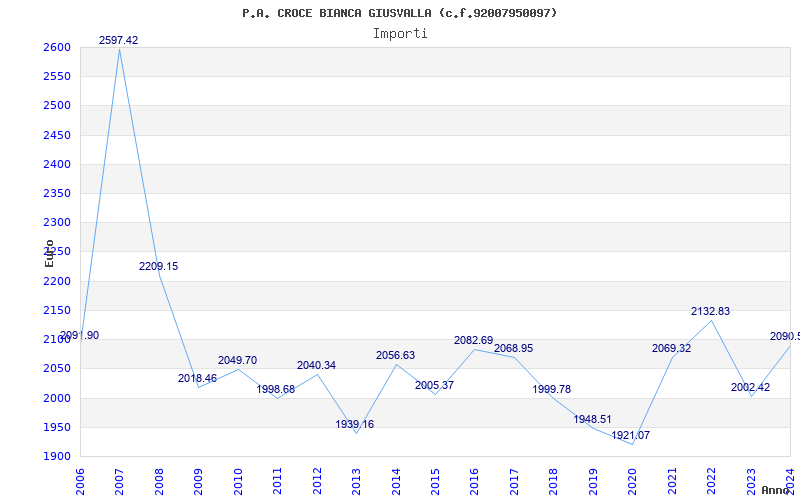The height and width of the screenshot is (500, 800).
Task: Select the 2068.95 data label
Action: point(513,348)
